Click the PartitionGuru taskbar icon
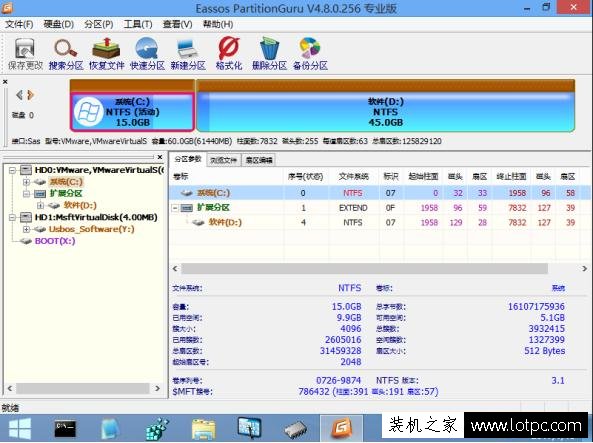Screen dimensions: 593x443 (342, 428)
